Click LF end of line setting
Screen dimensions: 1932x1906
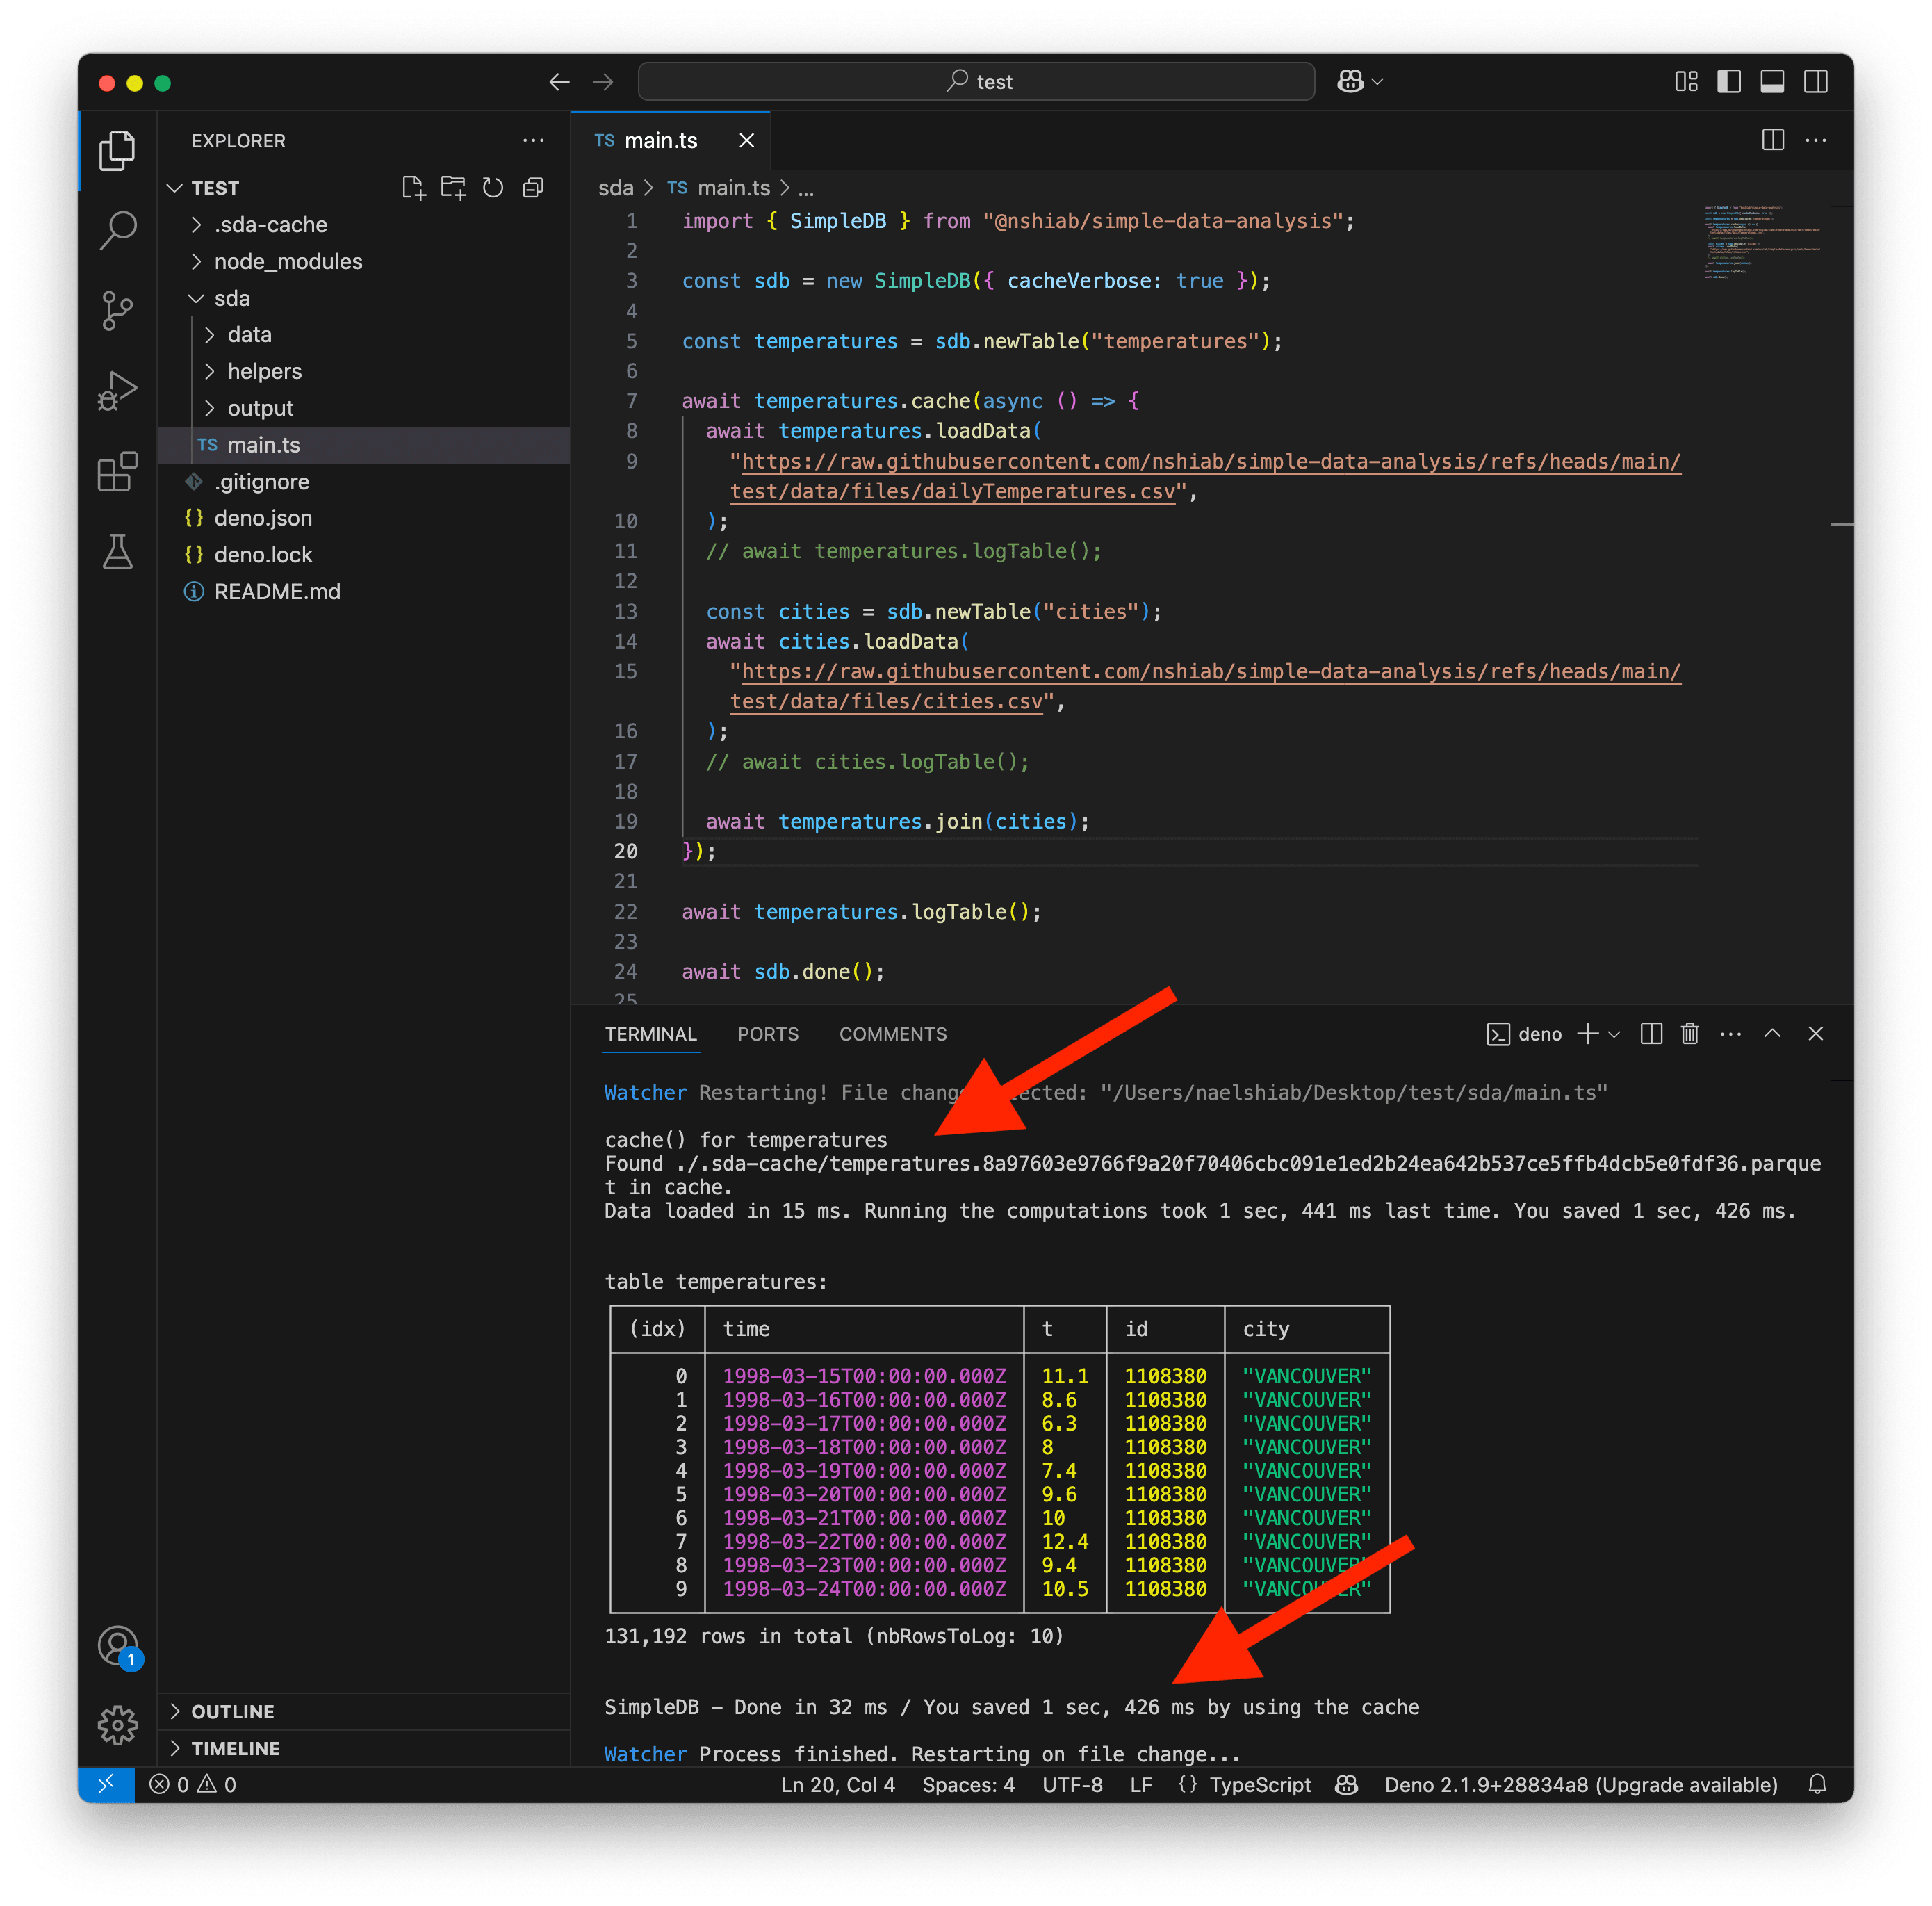(1141, 1785)
